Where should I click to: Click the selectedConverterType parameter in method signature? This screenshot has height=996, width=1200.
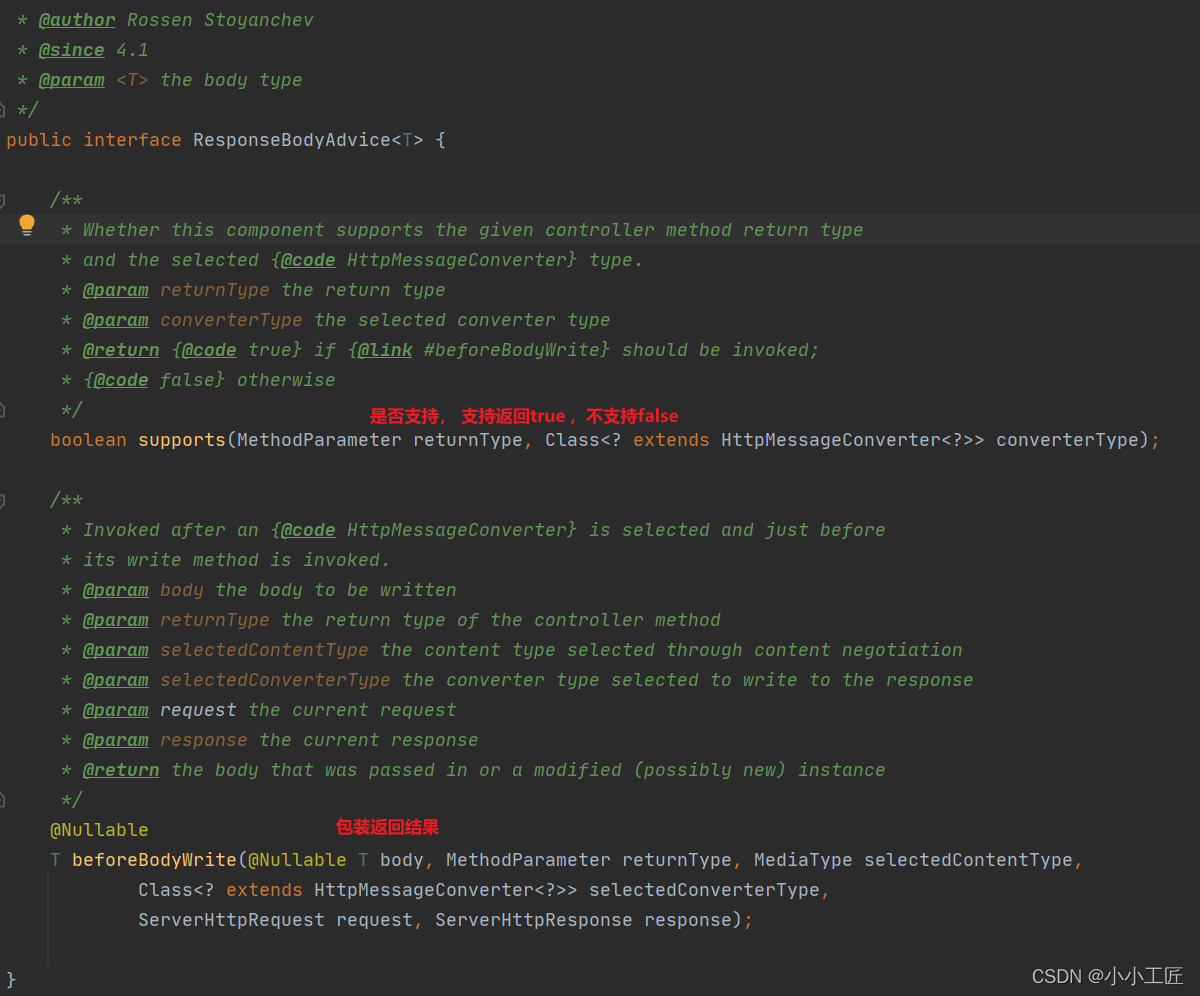click(704, 890)
